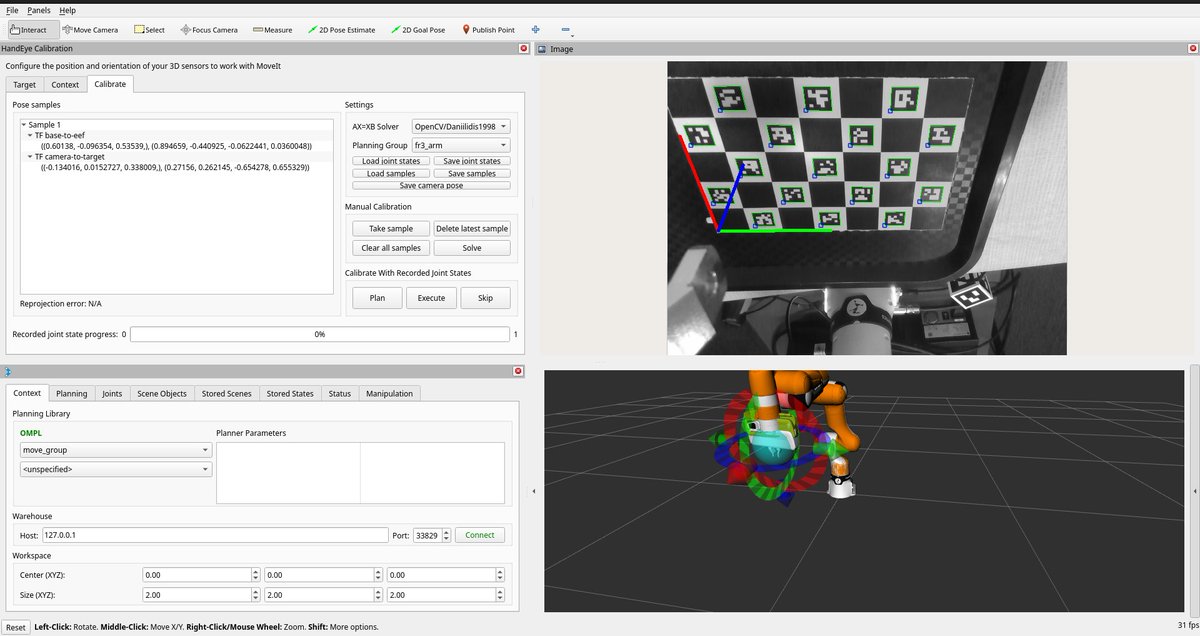Click the Image panel monitor icon

click(x=542, y=48)
